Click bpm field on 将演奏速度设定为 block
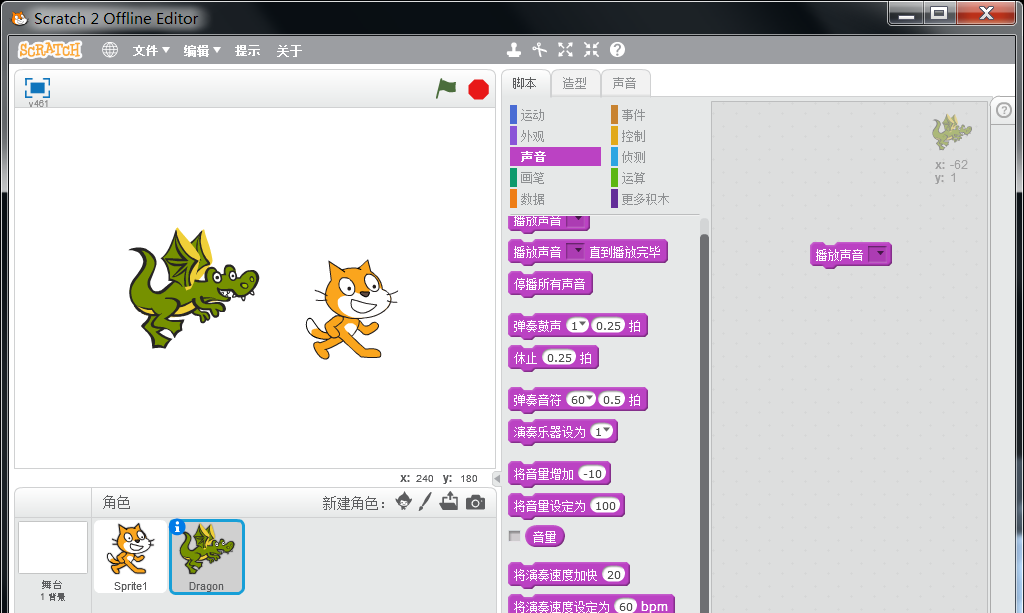 (626, 606)
